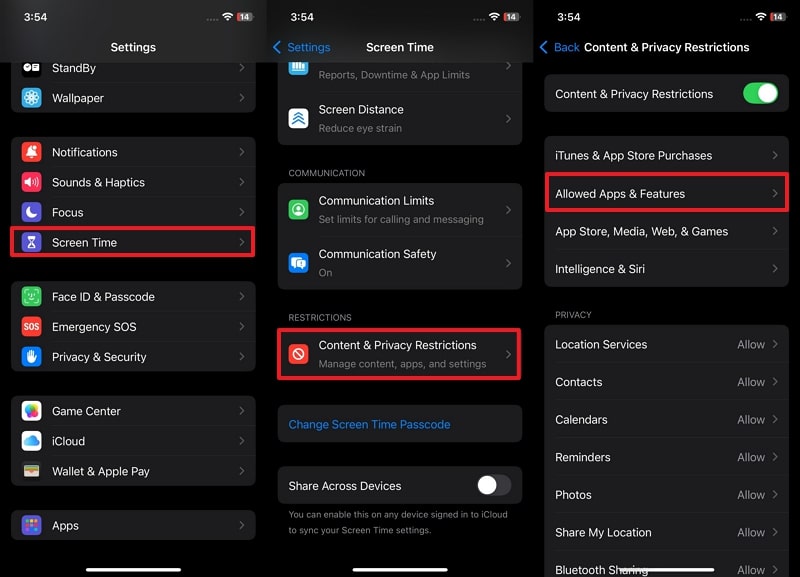Tap the iCloud cloud icon
800x577 pixels.
tap(31, 441)
